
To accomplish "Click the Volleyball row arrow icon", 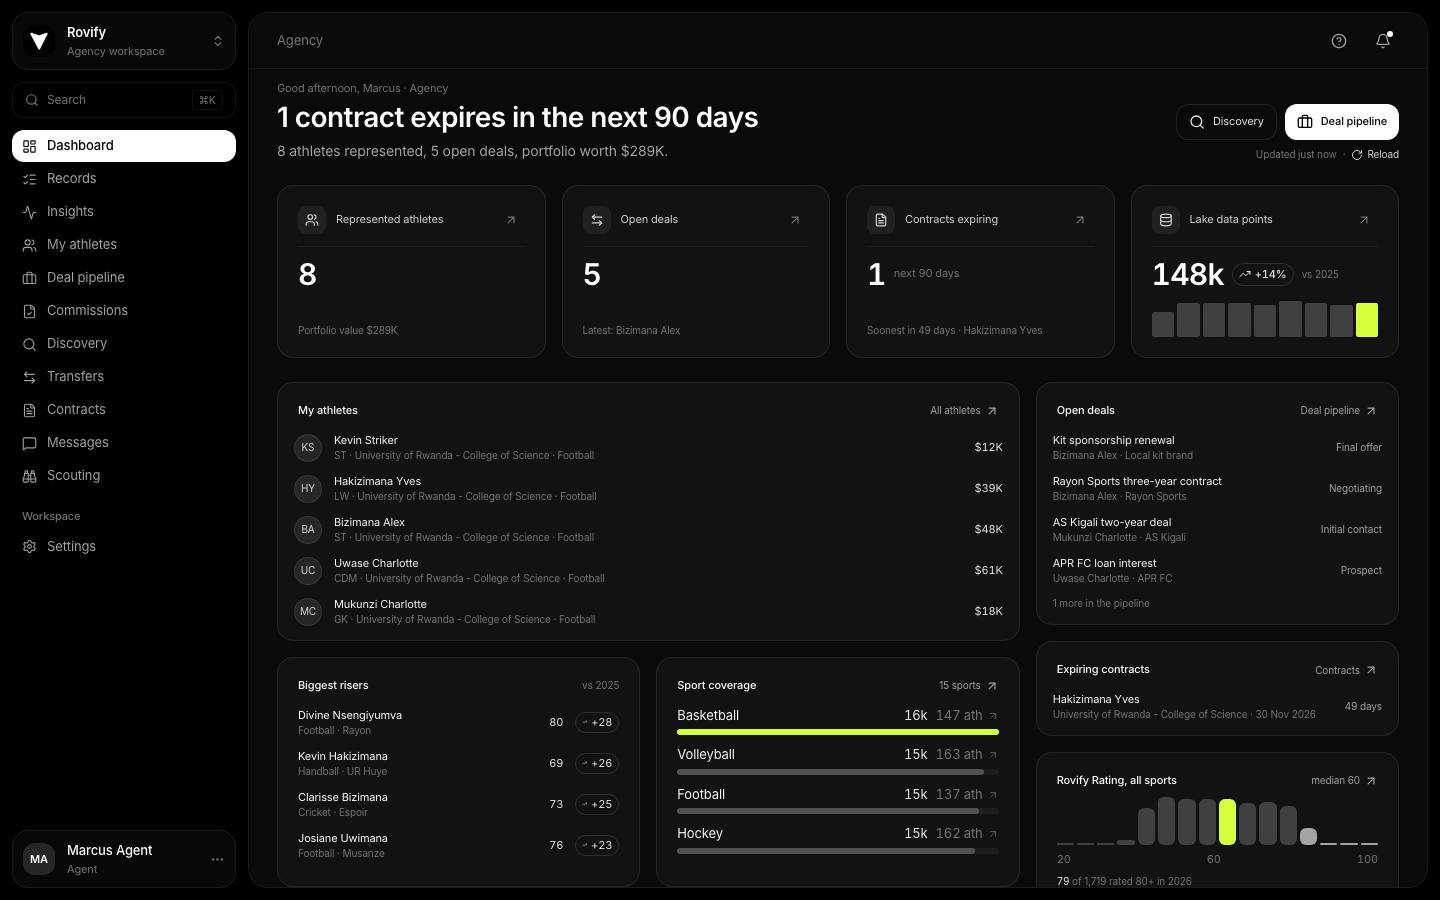I will (993, 755).
